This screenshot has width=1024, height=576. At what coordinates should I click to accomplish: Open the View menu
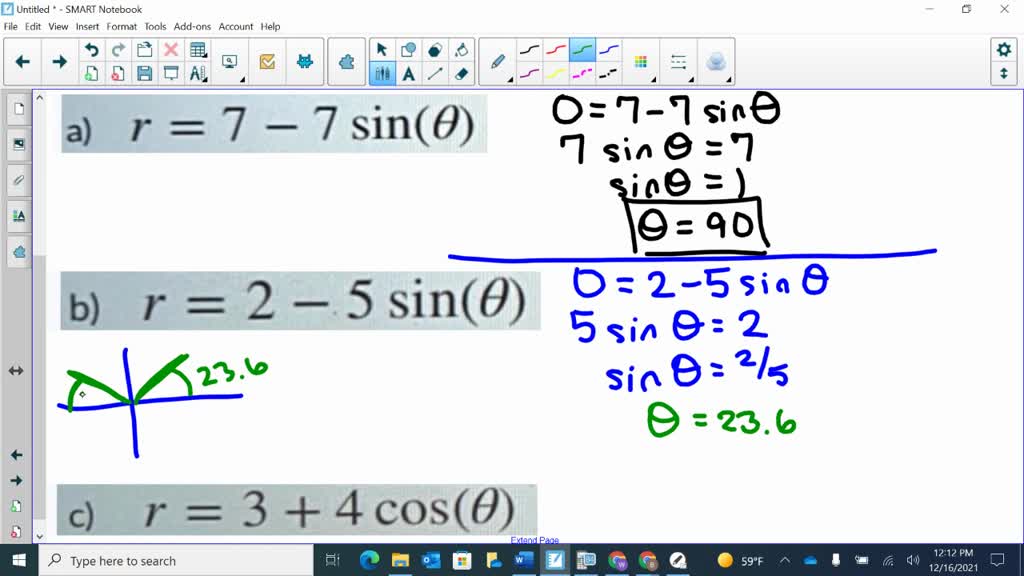(x=58, y=27)
